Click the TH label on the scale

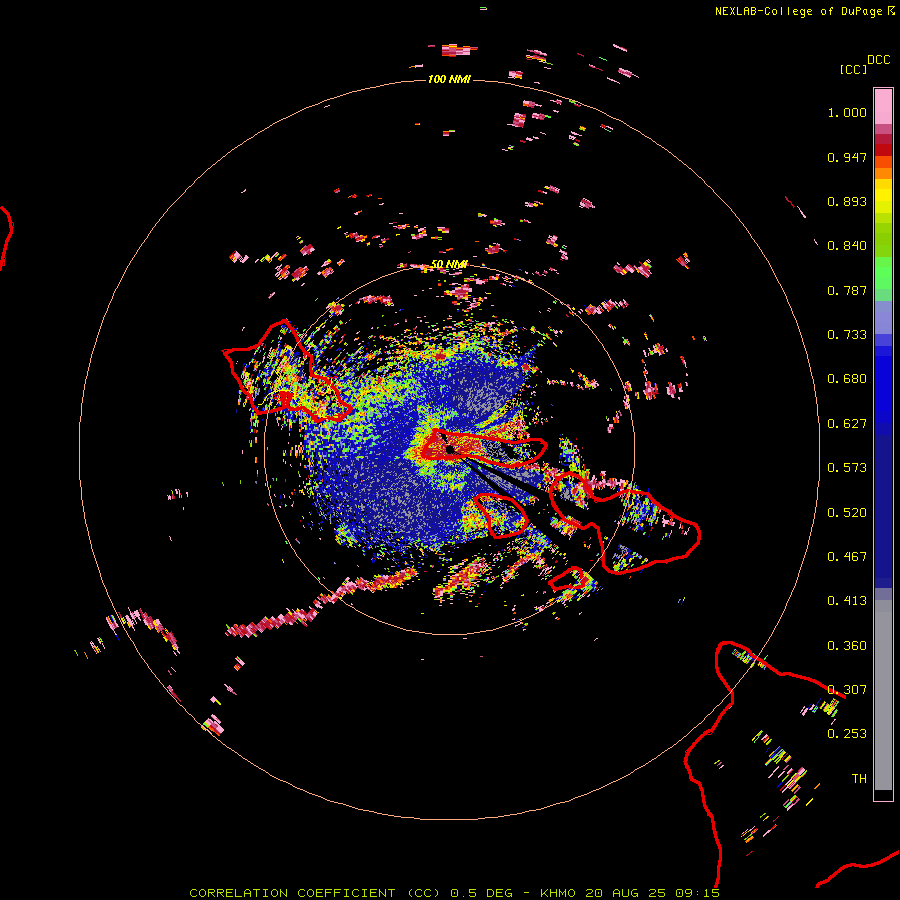pyautogui.click(x=859, y=779)
